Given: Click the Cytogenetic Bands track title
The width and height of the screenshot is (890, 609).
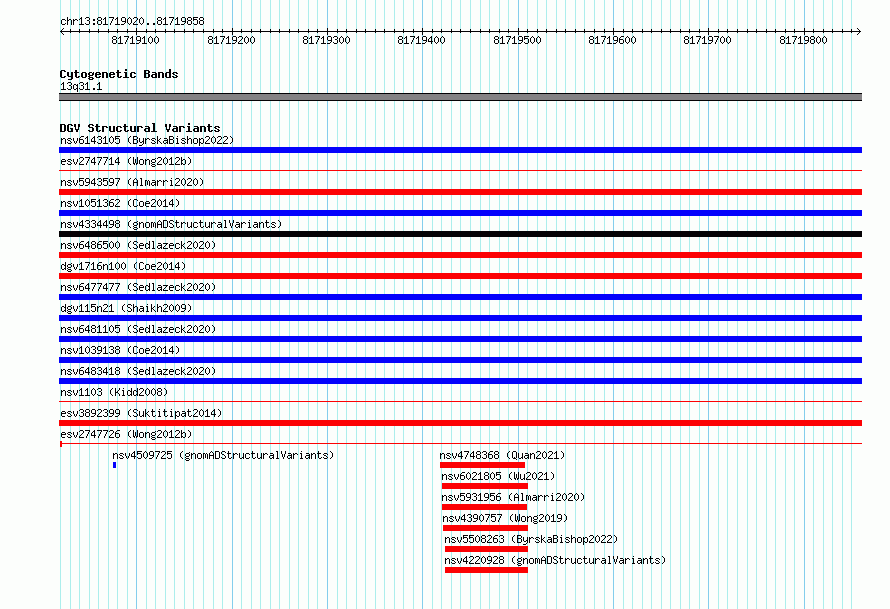Looking at the screenshot, I should [119, 74].
